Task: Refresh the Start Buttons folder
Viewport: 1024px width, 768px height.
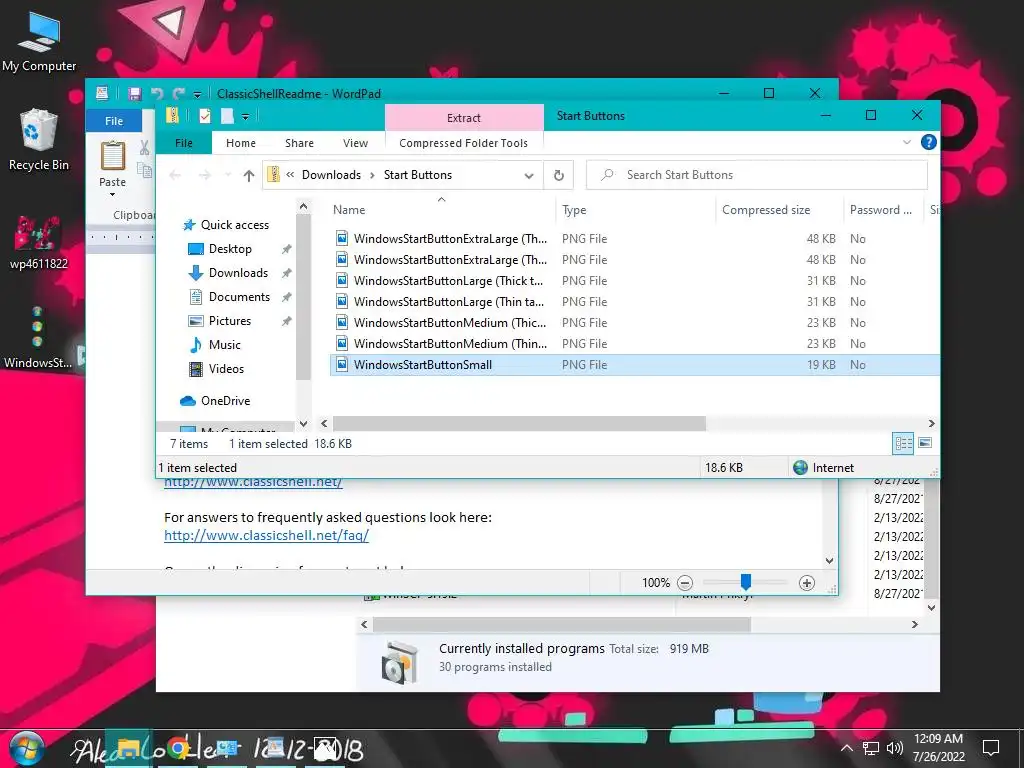Action: click(x=558, y=175)
